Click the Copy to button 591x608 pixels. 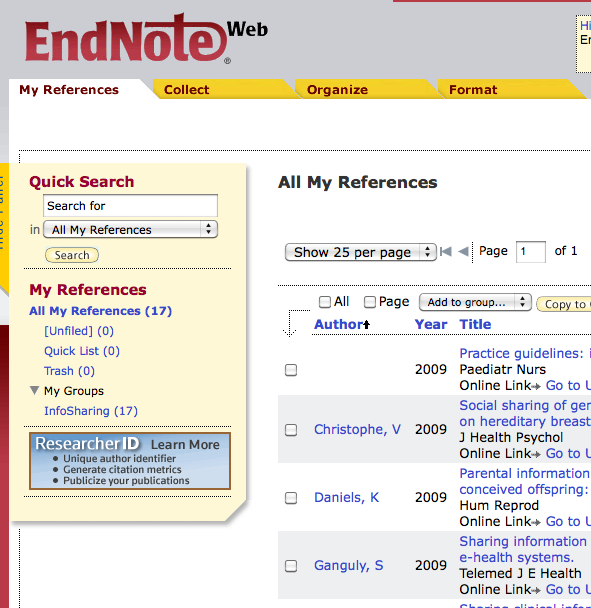[x=564, y=304]
